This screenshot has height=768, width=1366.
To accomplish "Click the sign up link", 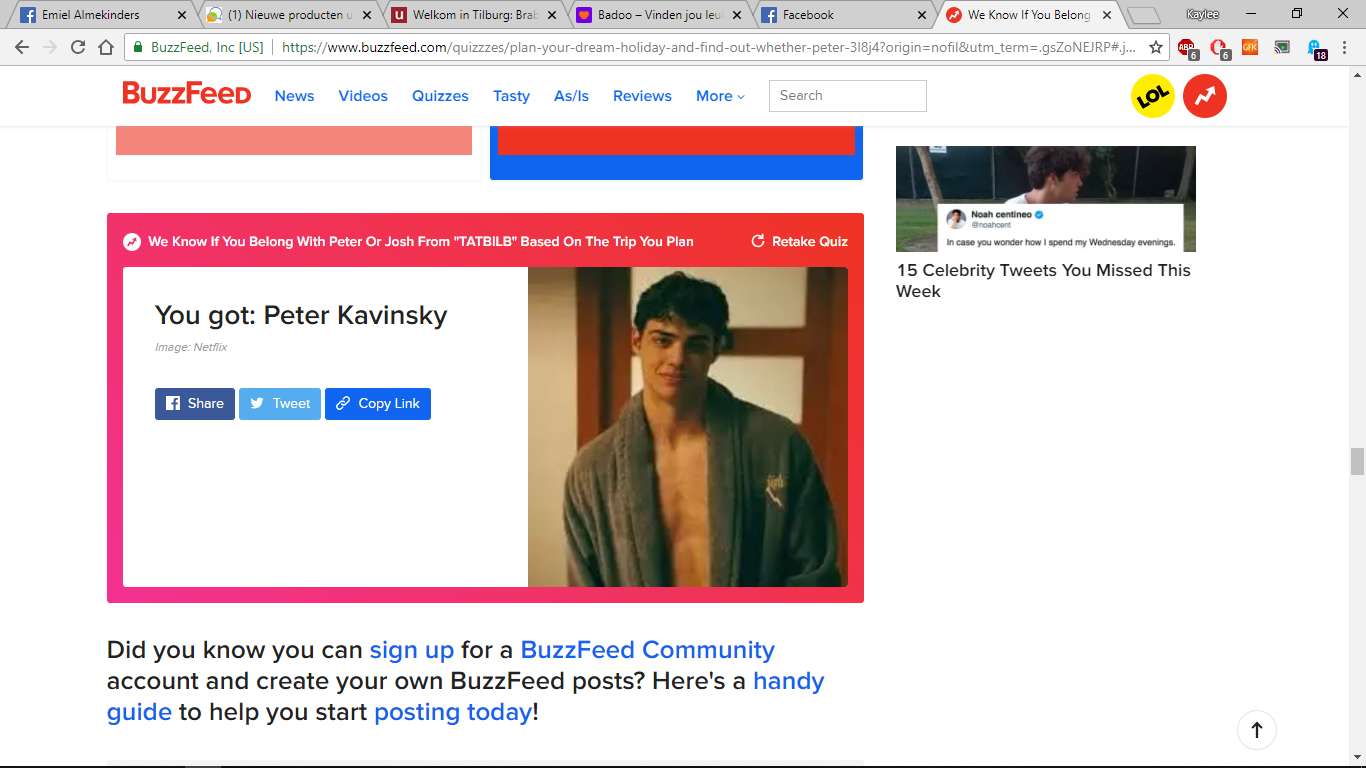I will click(412, 650).
